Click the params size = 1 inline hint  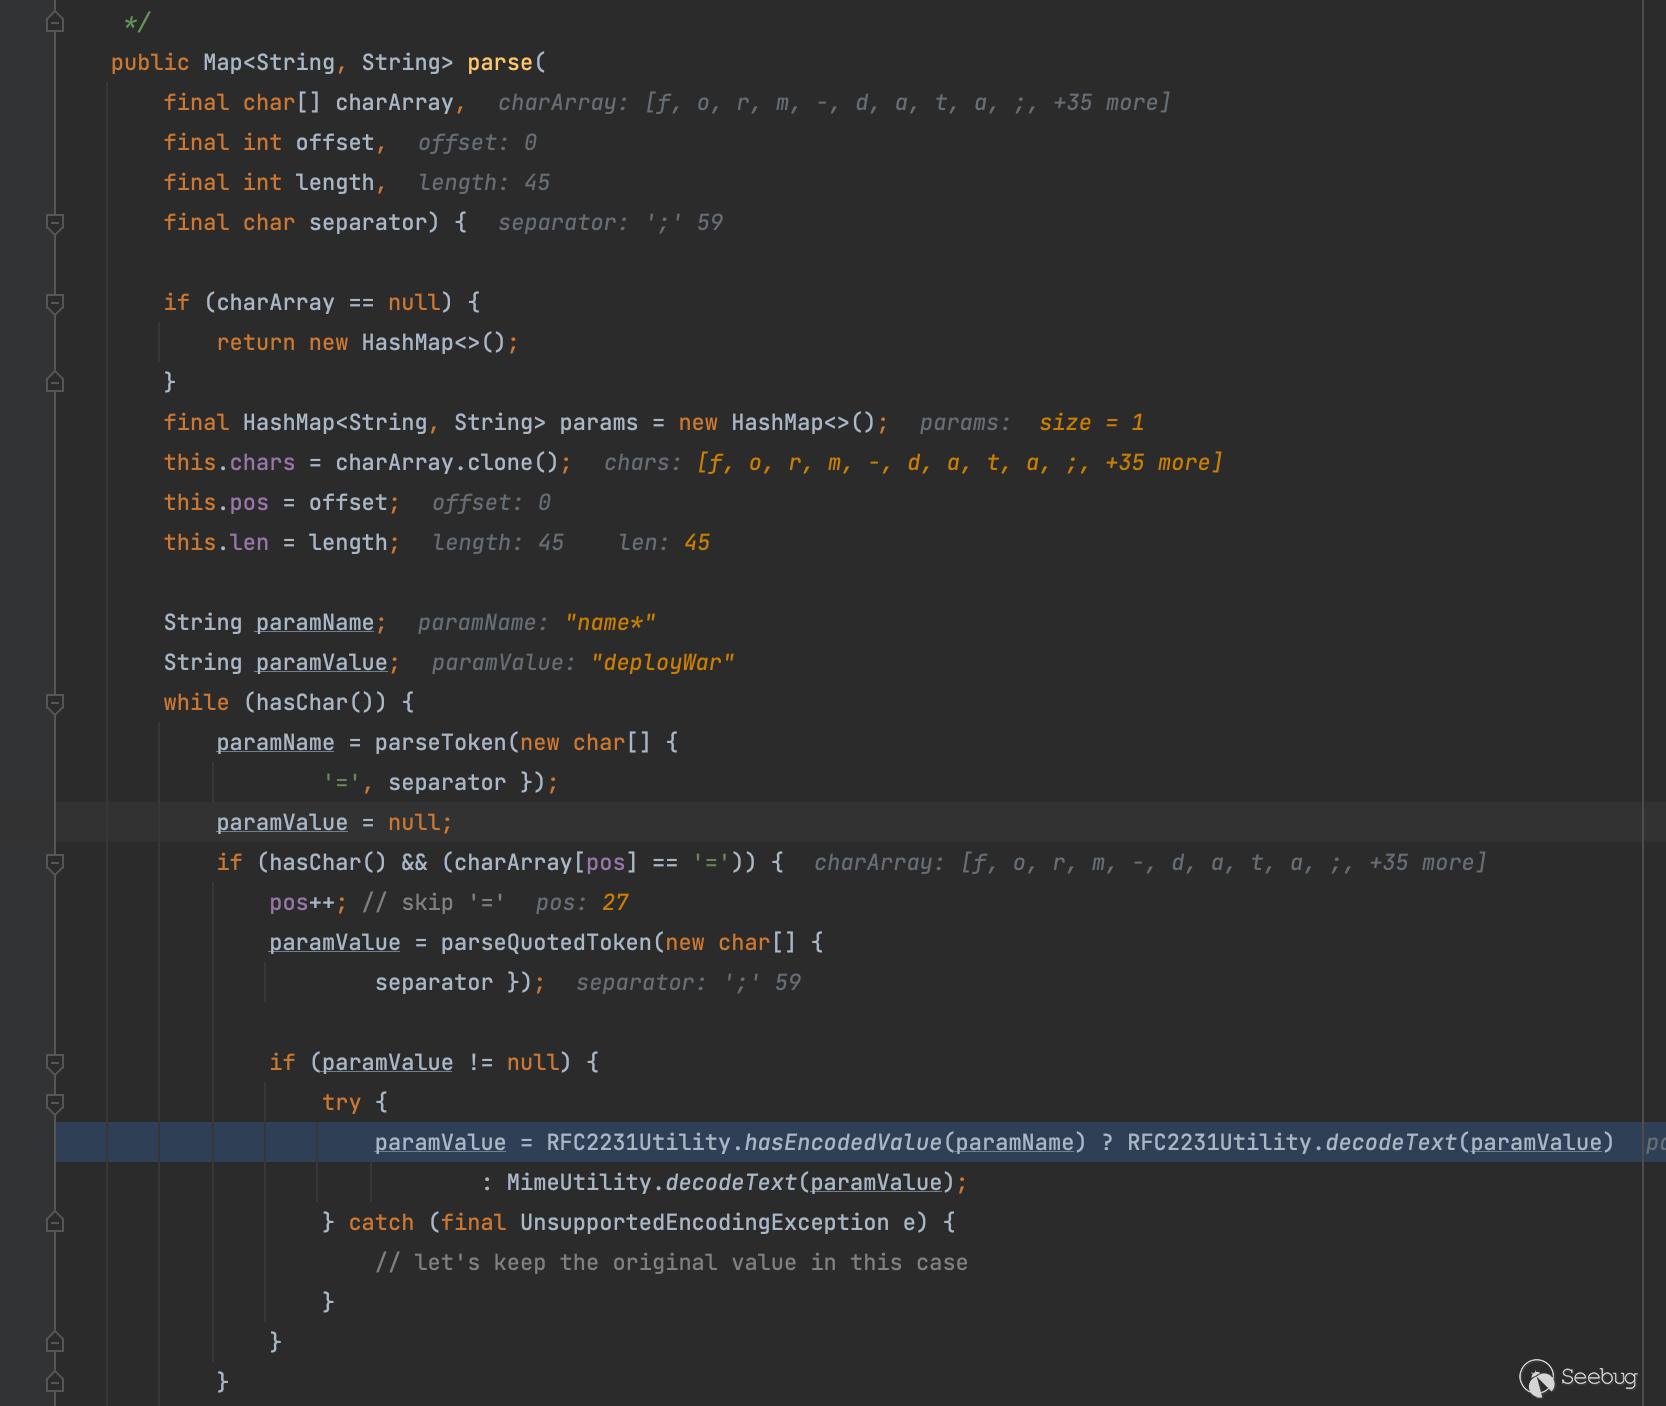(x=1090, y=423)
